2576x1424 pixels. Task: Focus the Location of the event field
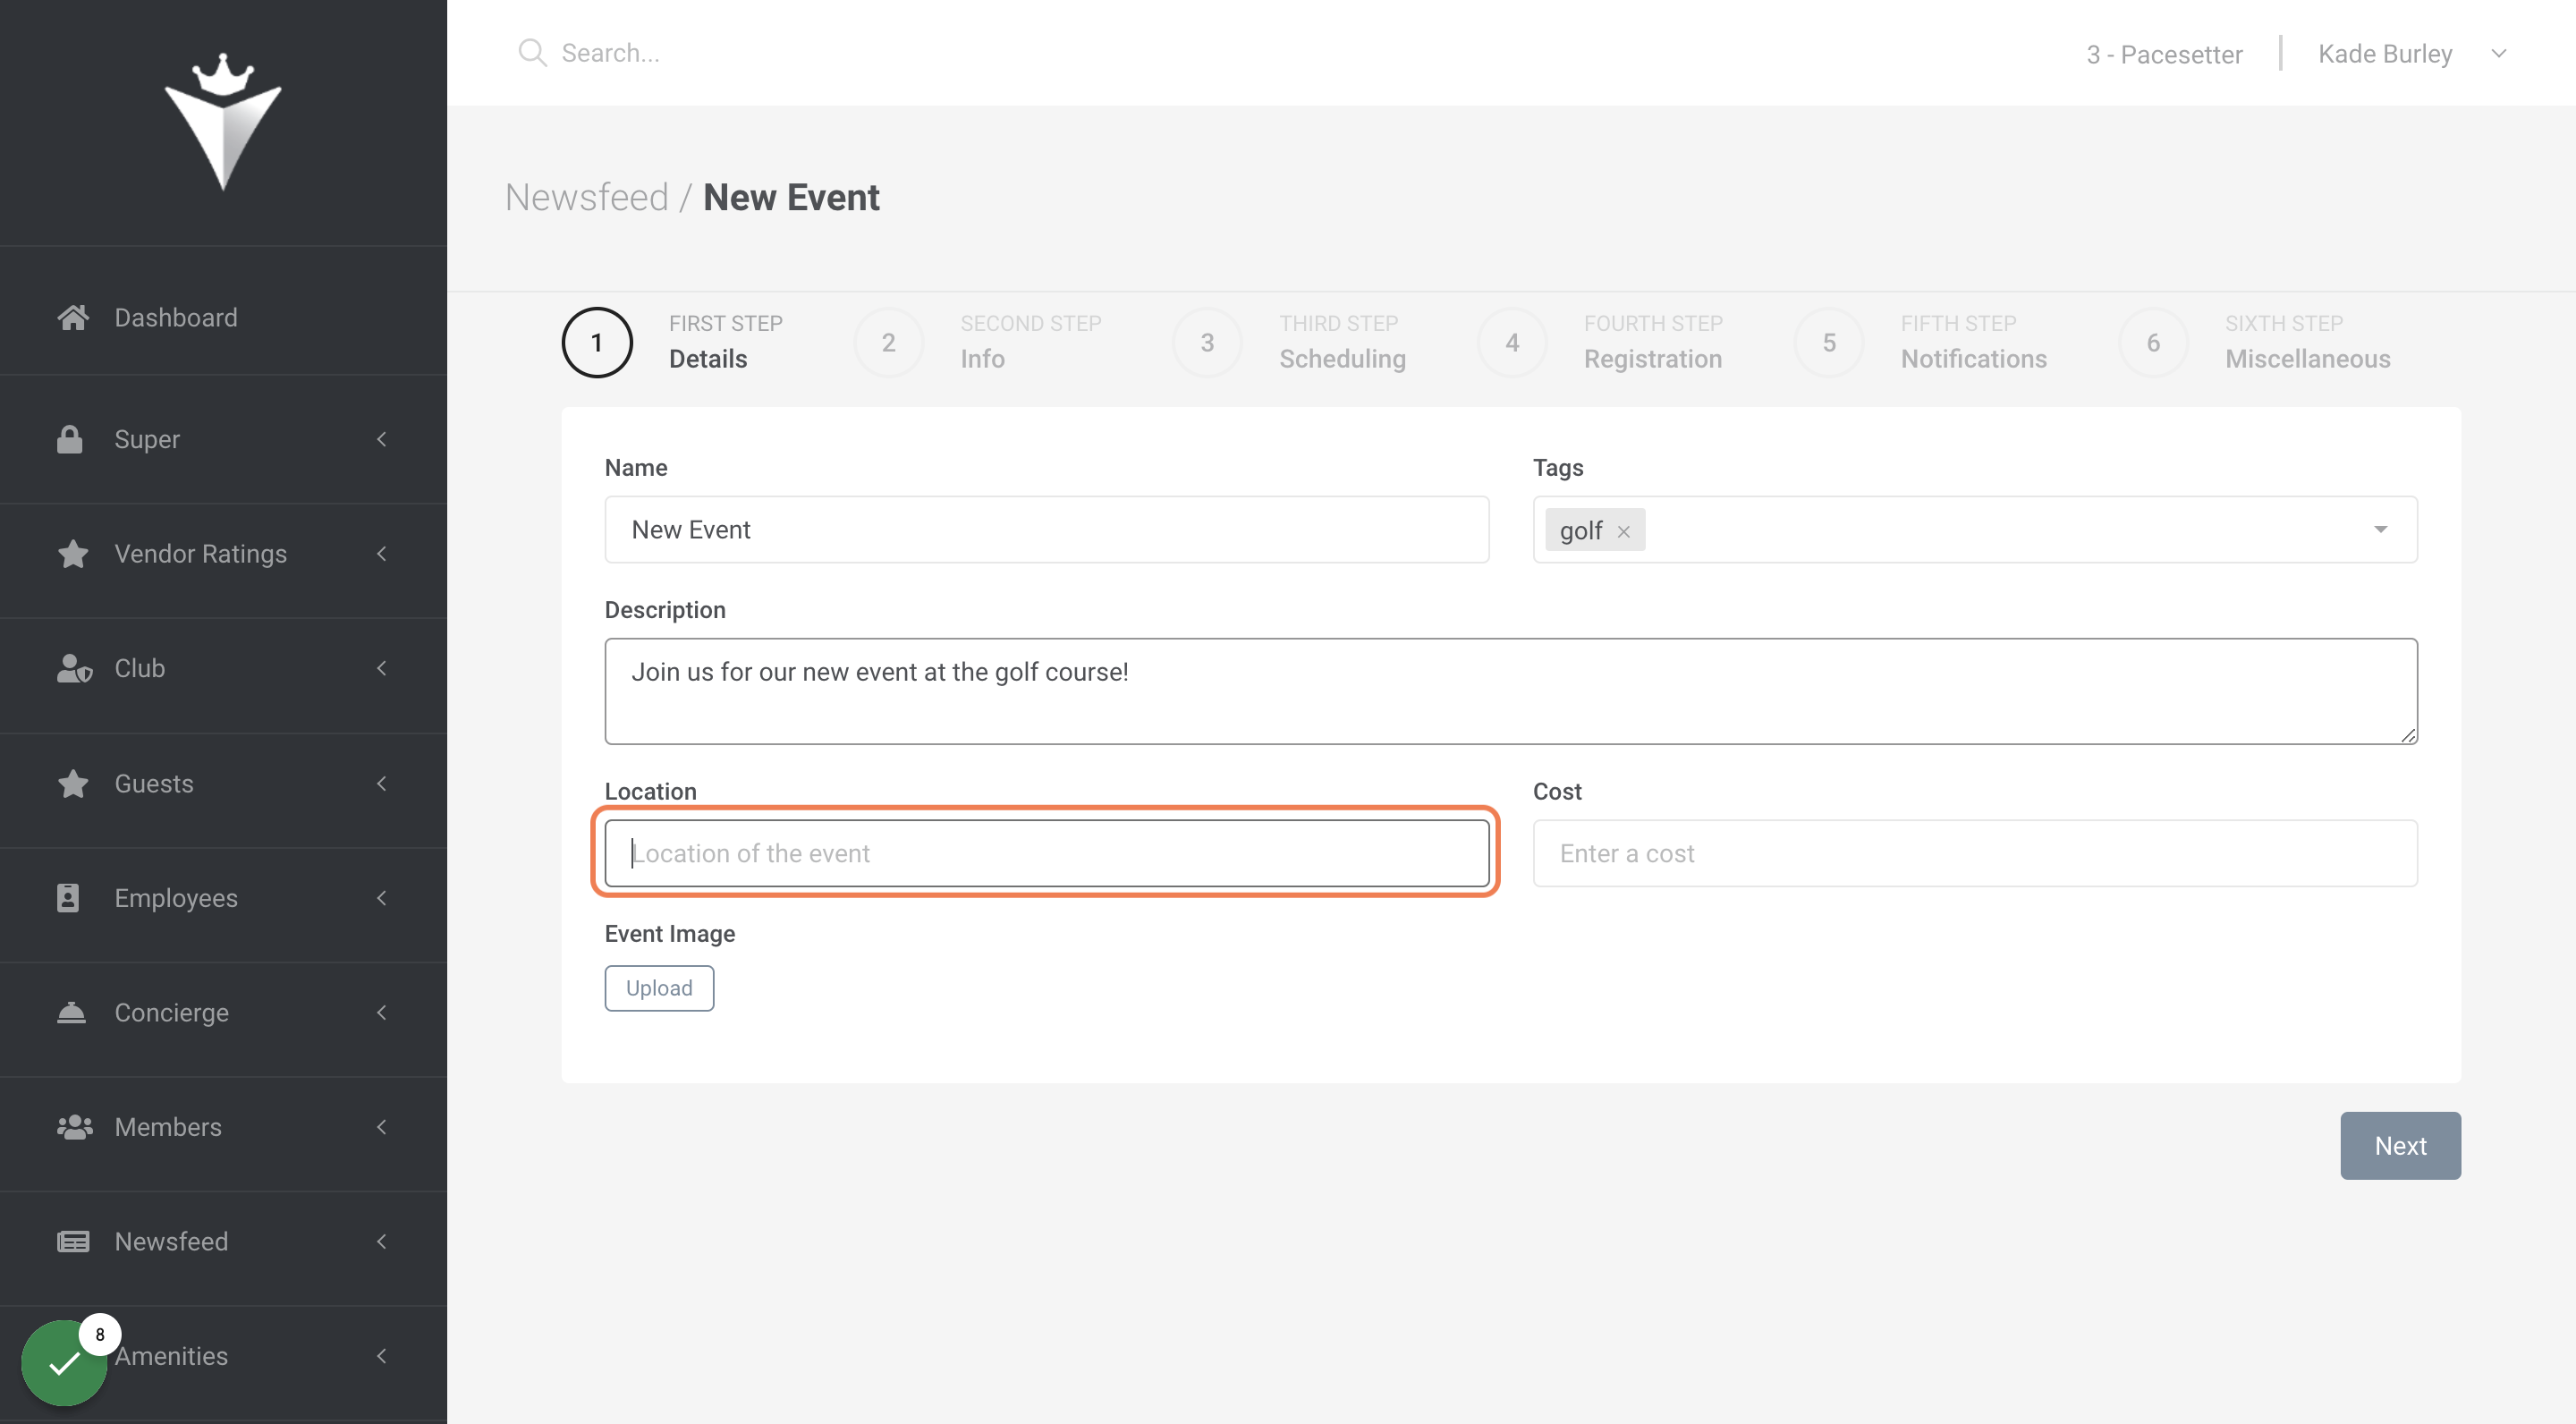[1046, 853]
